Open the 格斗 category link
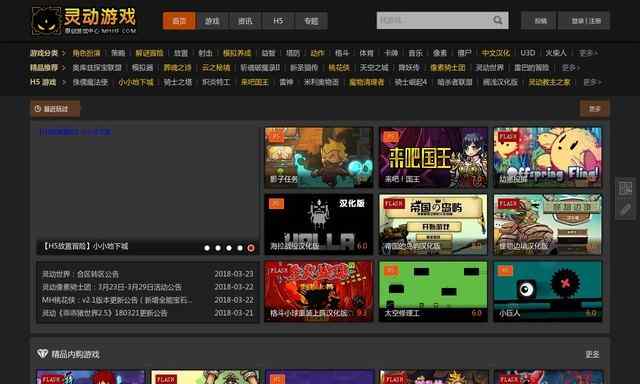The image size is (640, 384). point(342,53)
